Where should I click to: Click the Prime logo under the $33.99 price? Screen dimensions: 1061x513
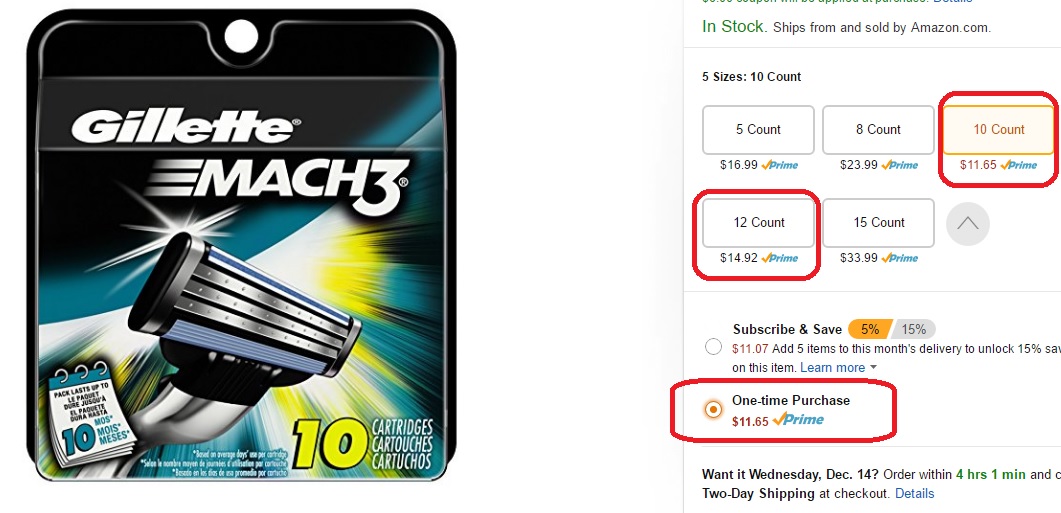[x=900, y=258]
